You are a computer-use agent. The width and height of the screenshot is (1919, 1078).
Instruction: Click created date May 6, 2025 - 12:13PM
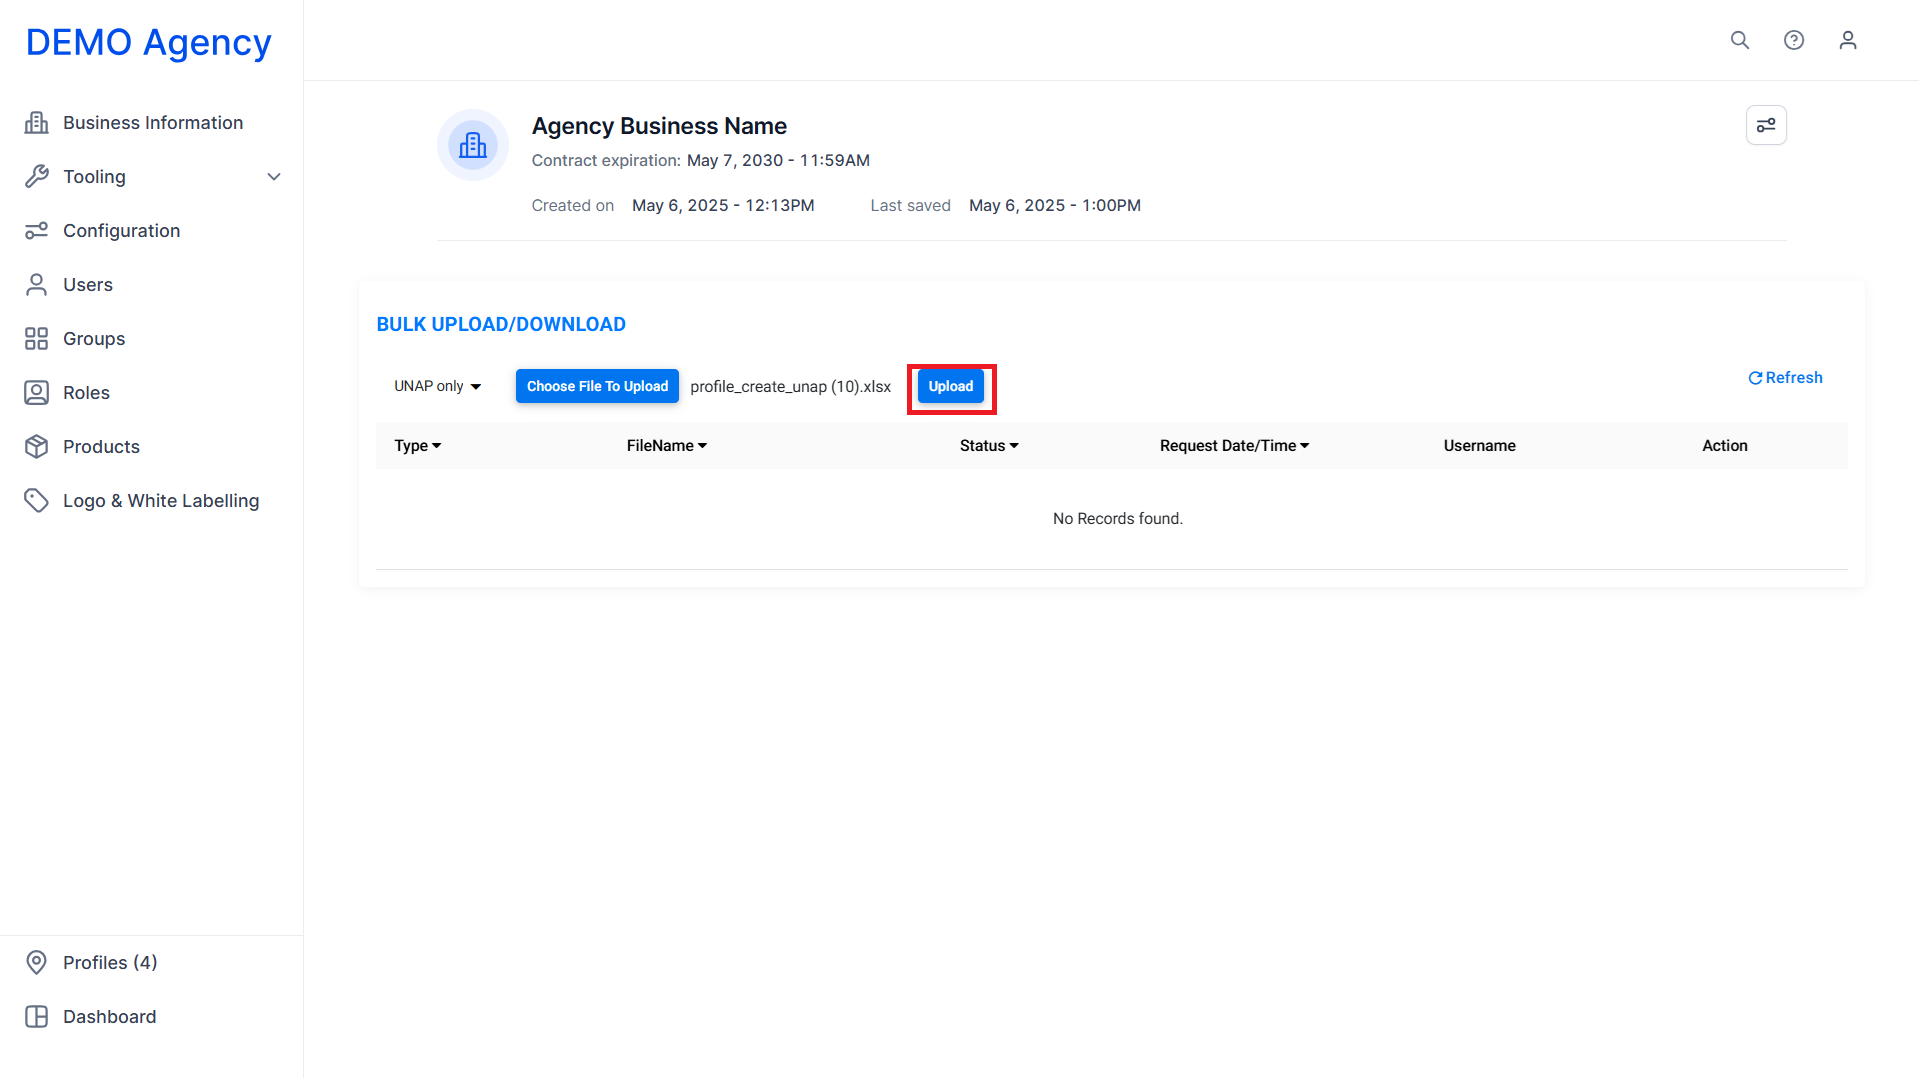(x=723, y=205)
